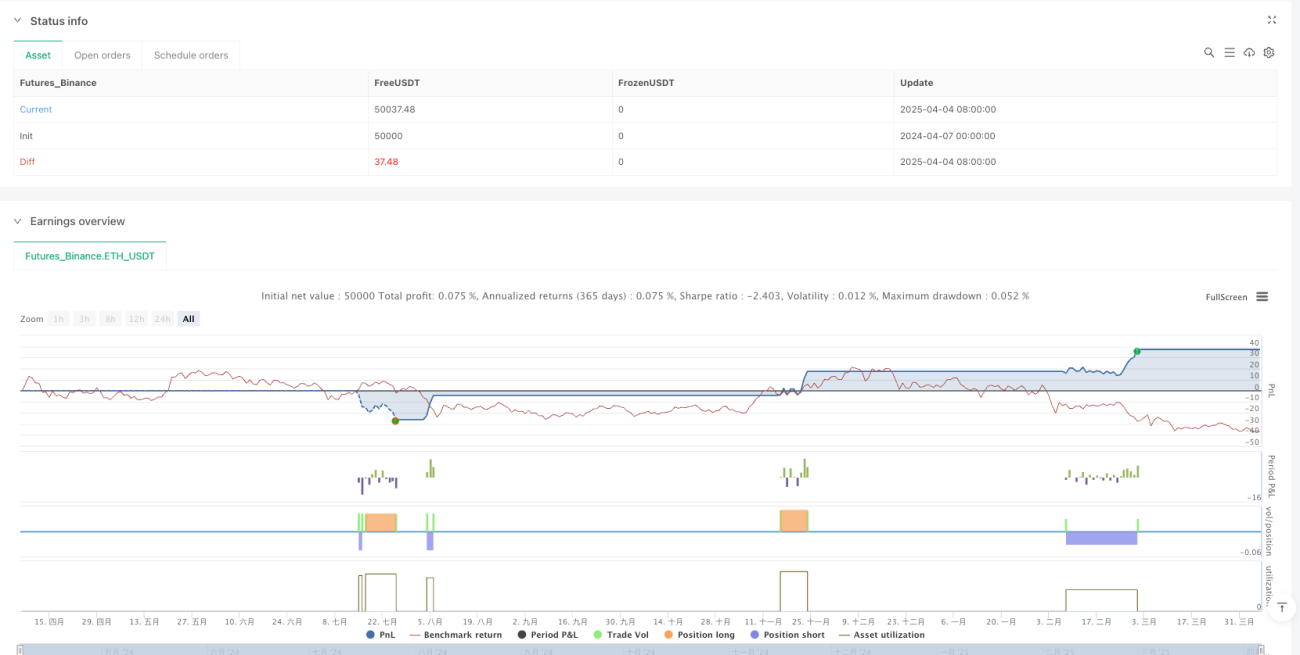Open the chart hamburger menu icon
The width and height of the screenshot is (1300, 655).
(1262, 297)
